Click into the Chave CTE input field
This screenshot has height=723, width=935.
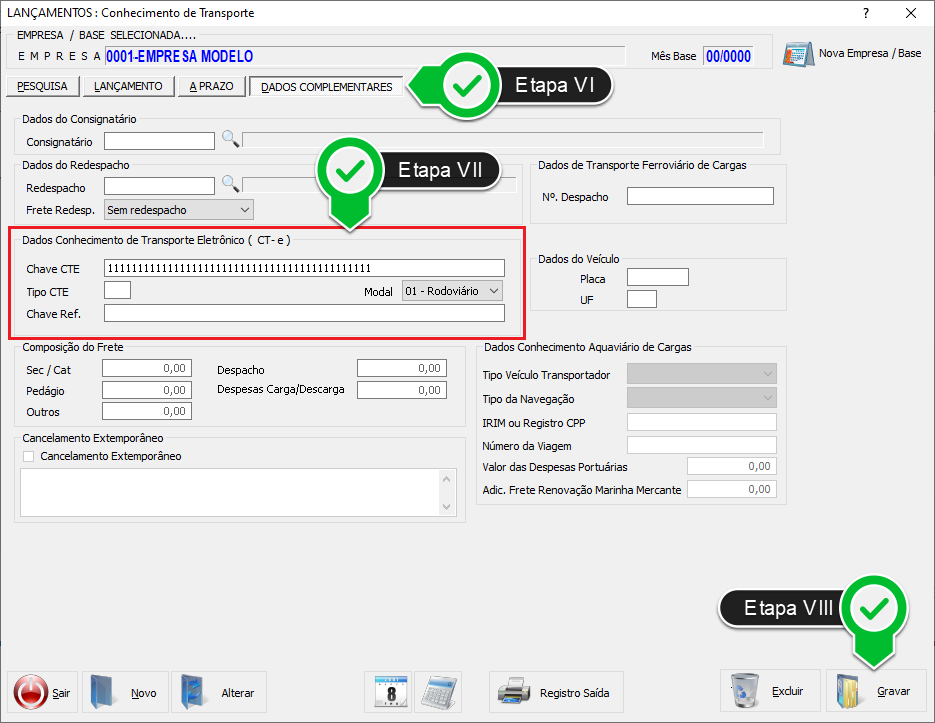(x=304, y=268)
